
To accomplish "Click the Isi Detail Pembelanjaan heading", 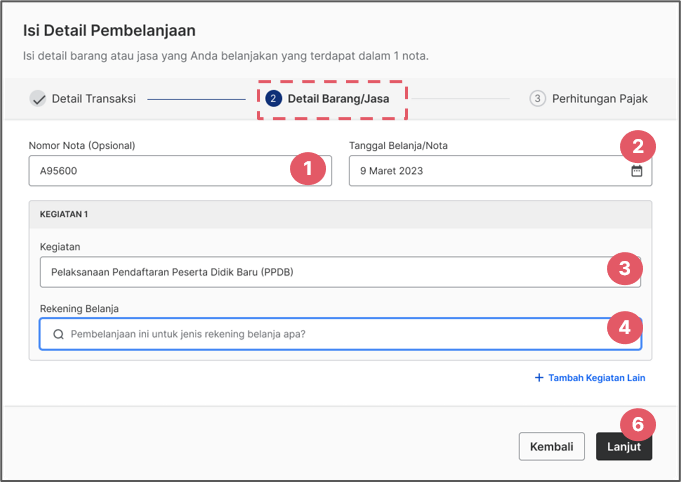I will click(109, 30).
